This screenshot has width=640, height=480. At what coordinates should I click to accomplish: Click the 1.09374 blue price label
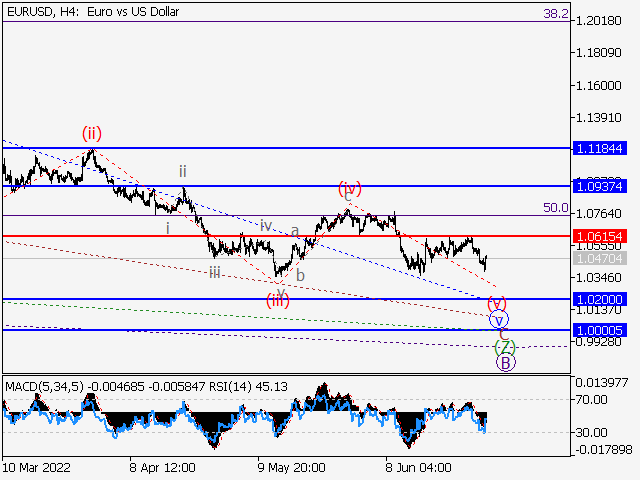click(600, 187)
